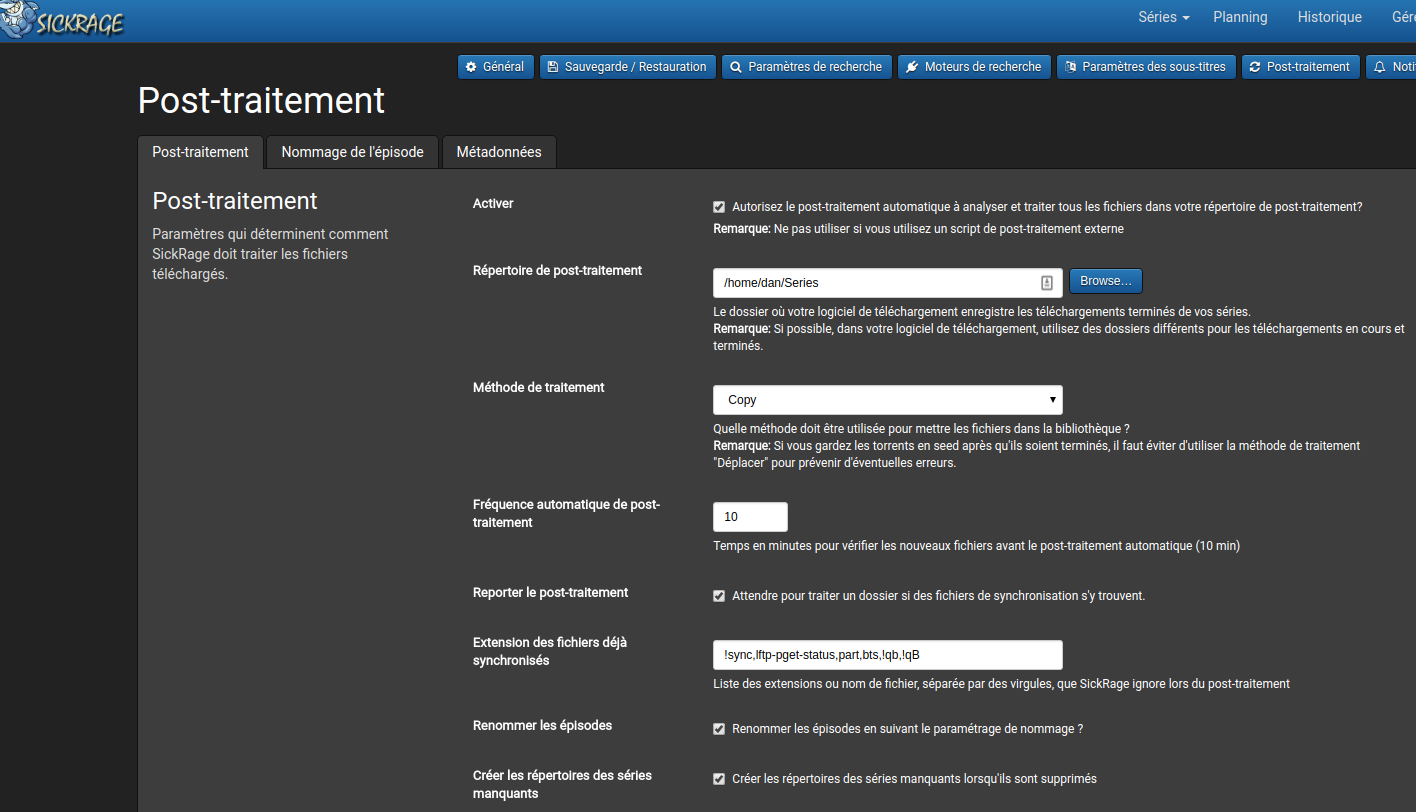Open the Métadonnées tab

(499, 152)
